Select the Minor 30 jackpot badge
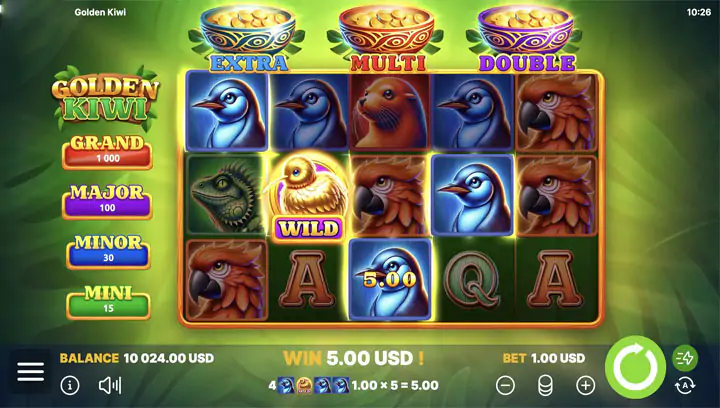The image size is (720, 408). click(x=108, y=252)
